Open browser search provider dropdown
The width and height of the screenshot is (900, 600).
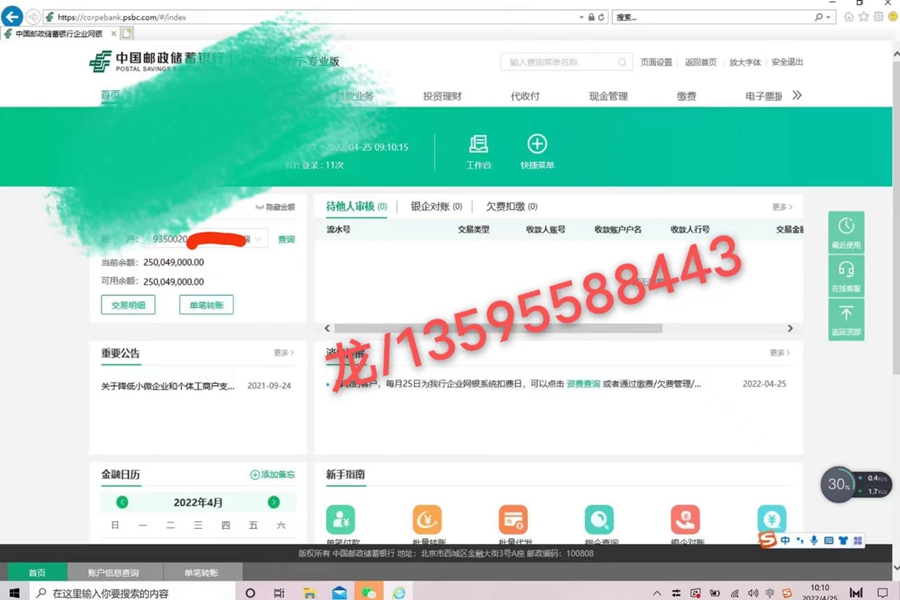pos(828,17)
